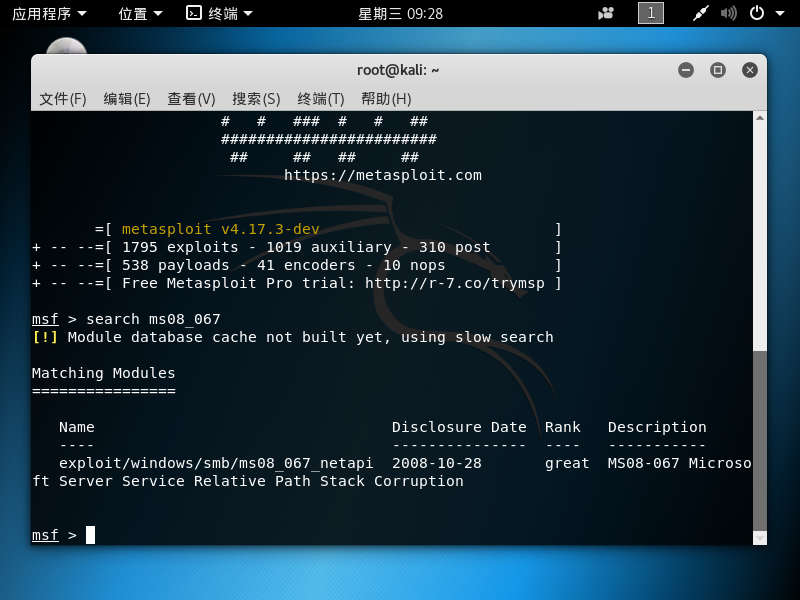Click the exploit/windows/smb/ms08_067_netapi module name

click(216, 463)
